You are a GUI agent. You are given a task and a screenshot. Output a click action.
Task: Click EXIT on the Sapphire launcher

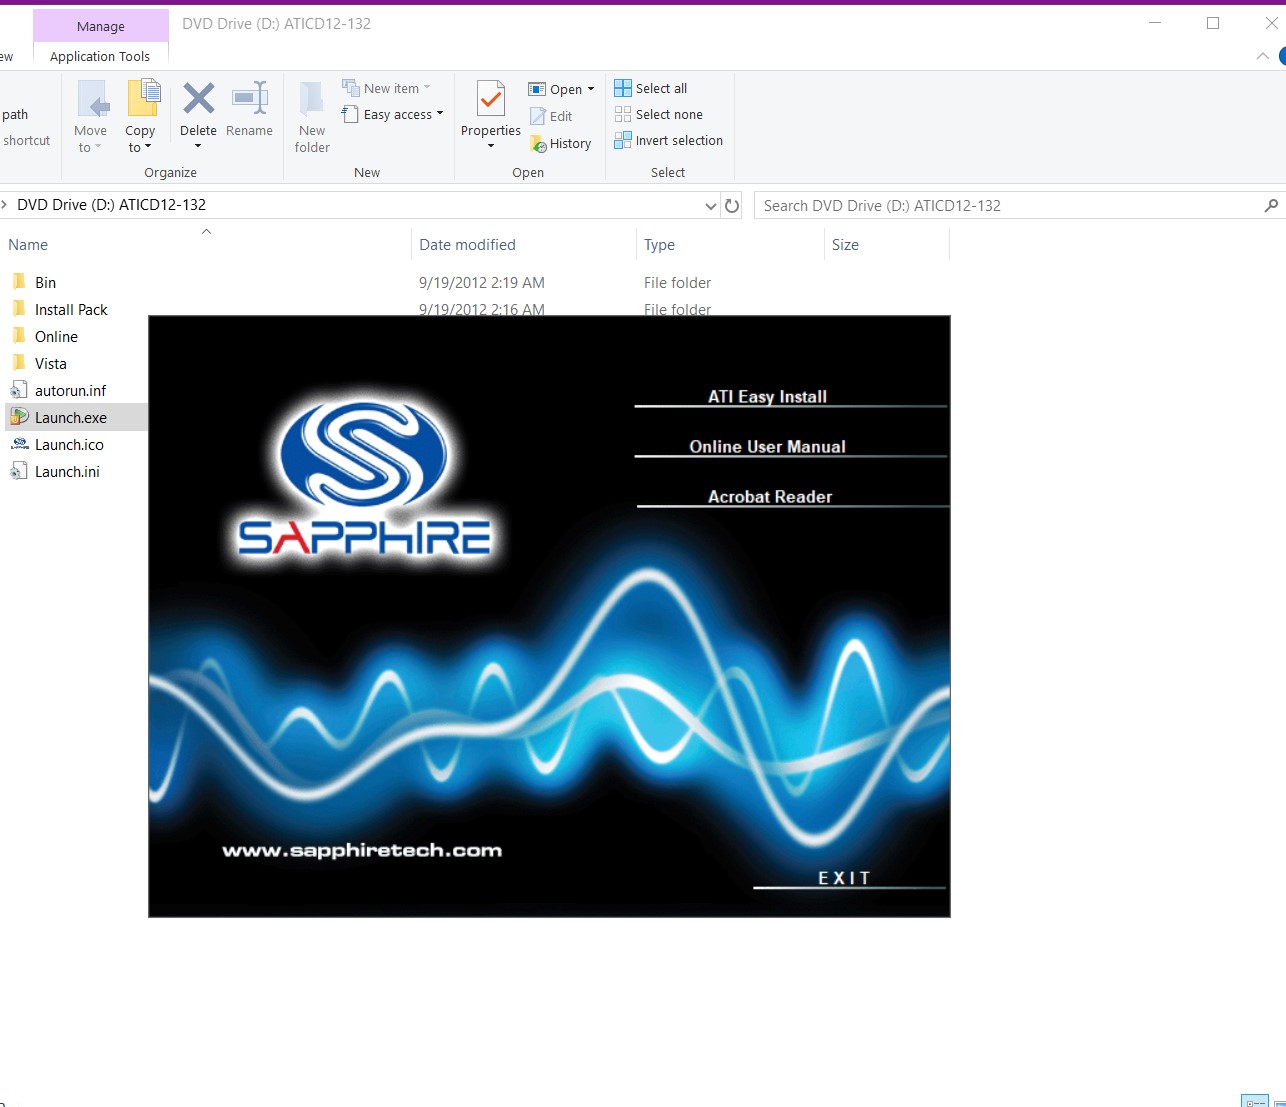click(x=844, y=878)
